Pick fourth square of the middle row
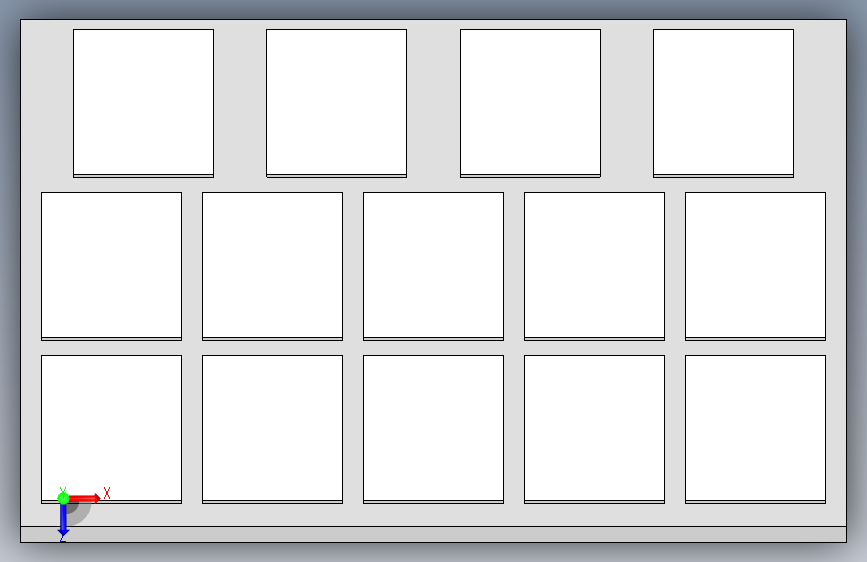This screenshot has width=867, height=562. click(594, 266)
